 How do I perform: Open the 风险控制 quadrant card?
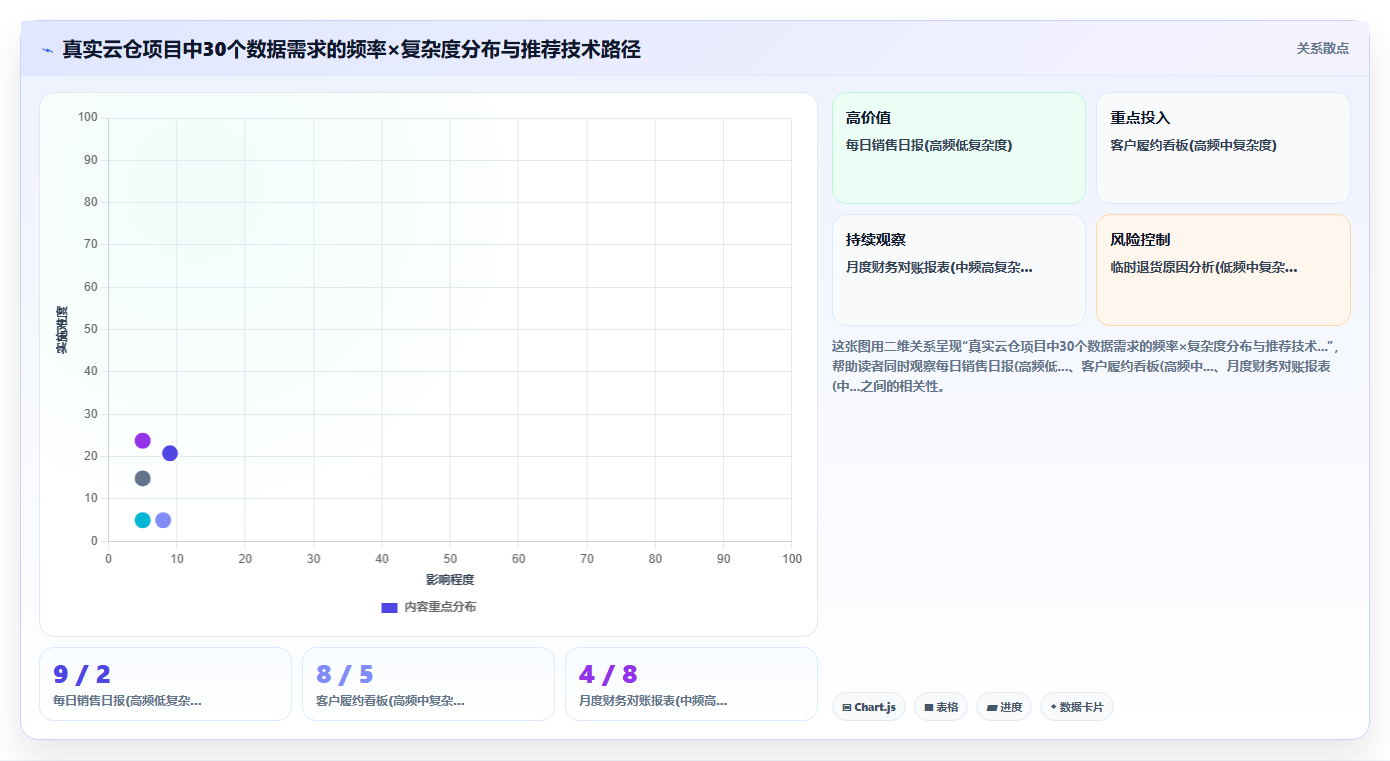click(x=1223, y=270)
